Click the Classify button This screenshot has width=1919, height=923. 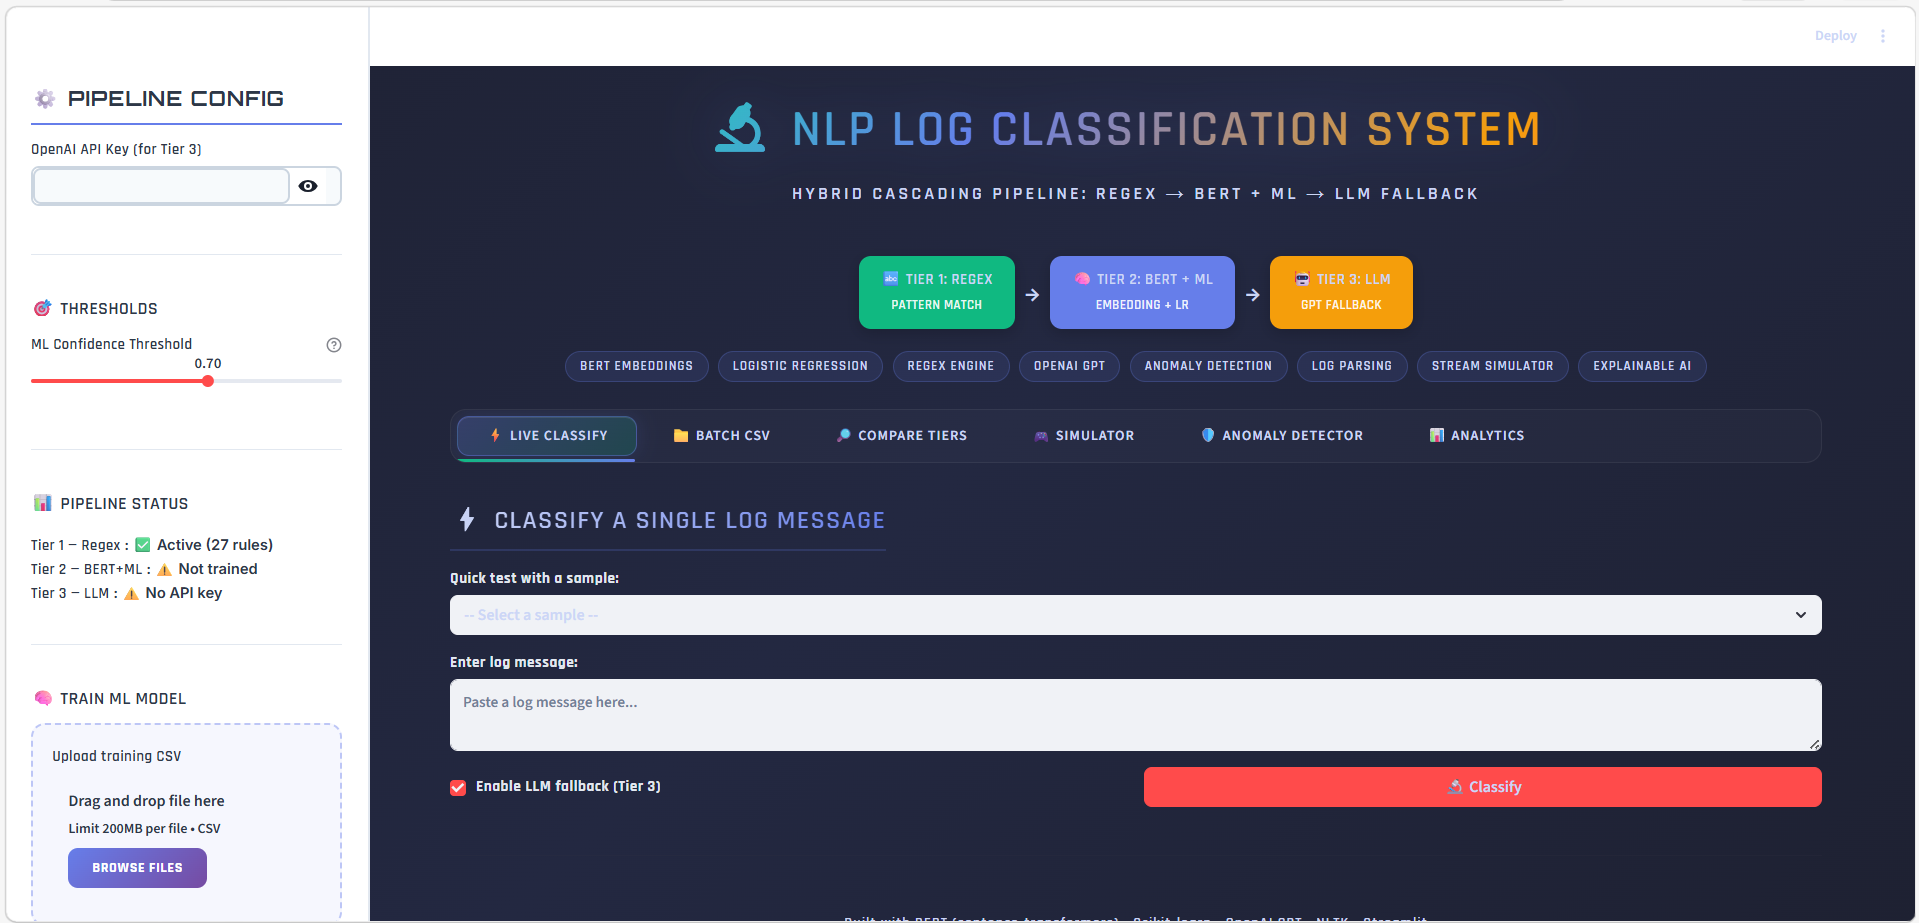click(x=1483, y=787)
